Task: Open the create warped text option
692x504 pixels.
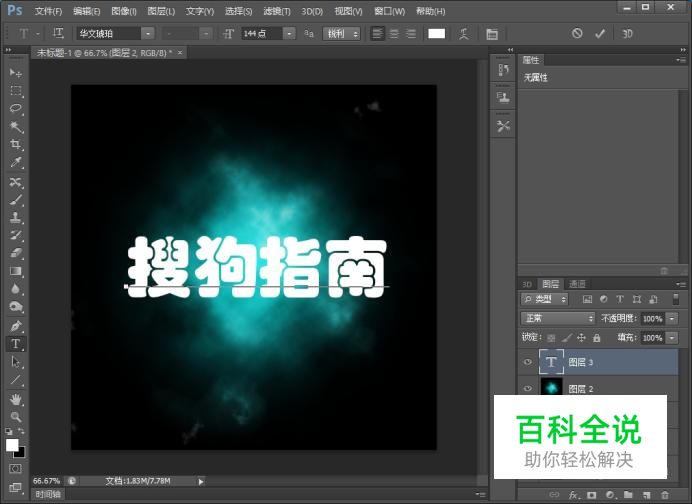Action: pos(463,34)
